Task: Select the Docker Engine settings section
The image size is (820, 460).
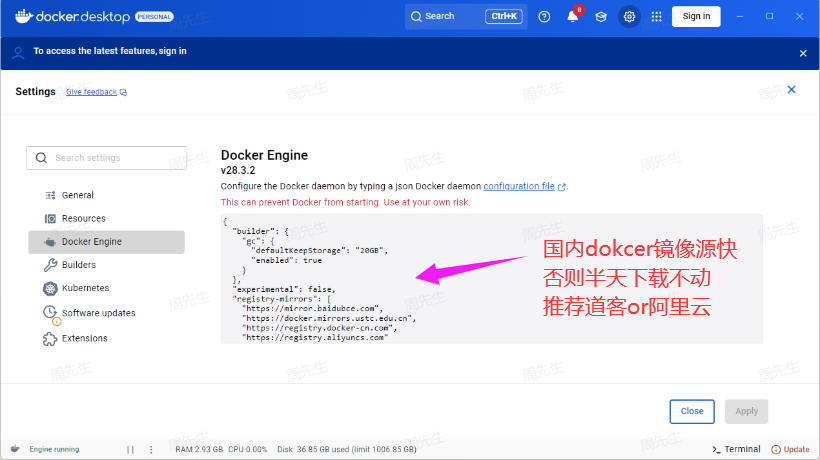Action: point(107,242)
